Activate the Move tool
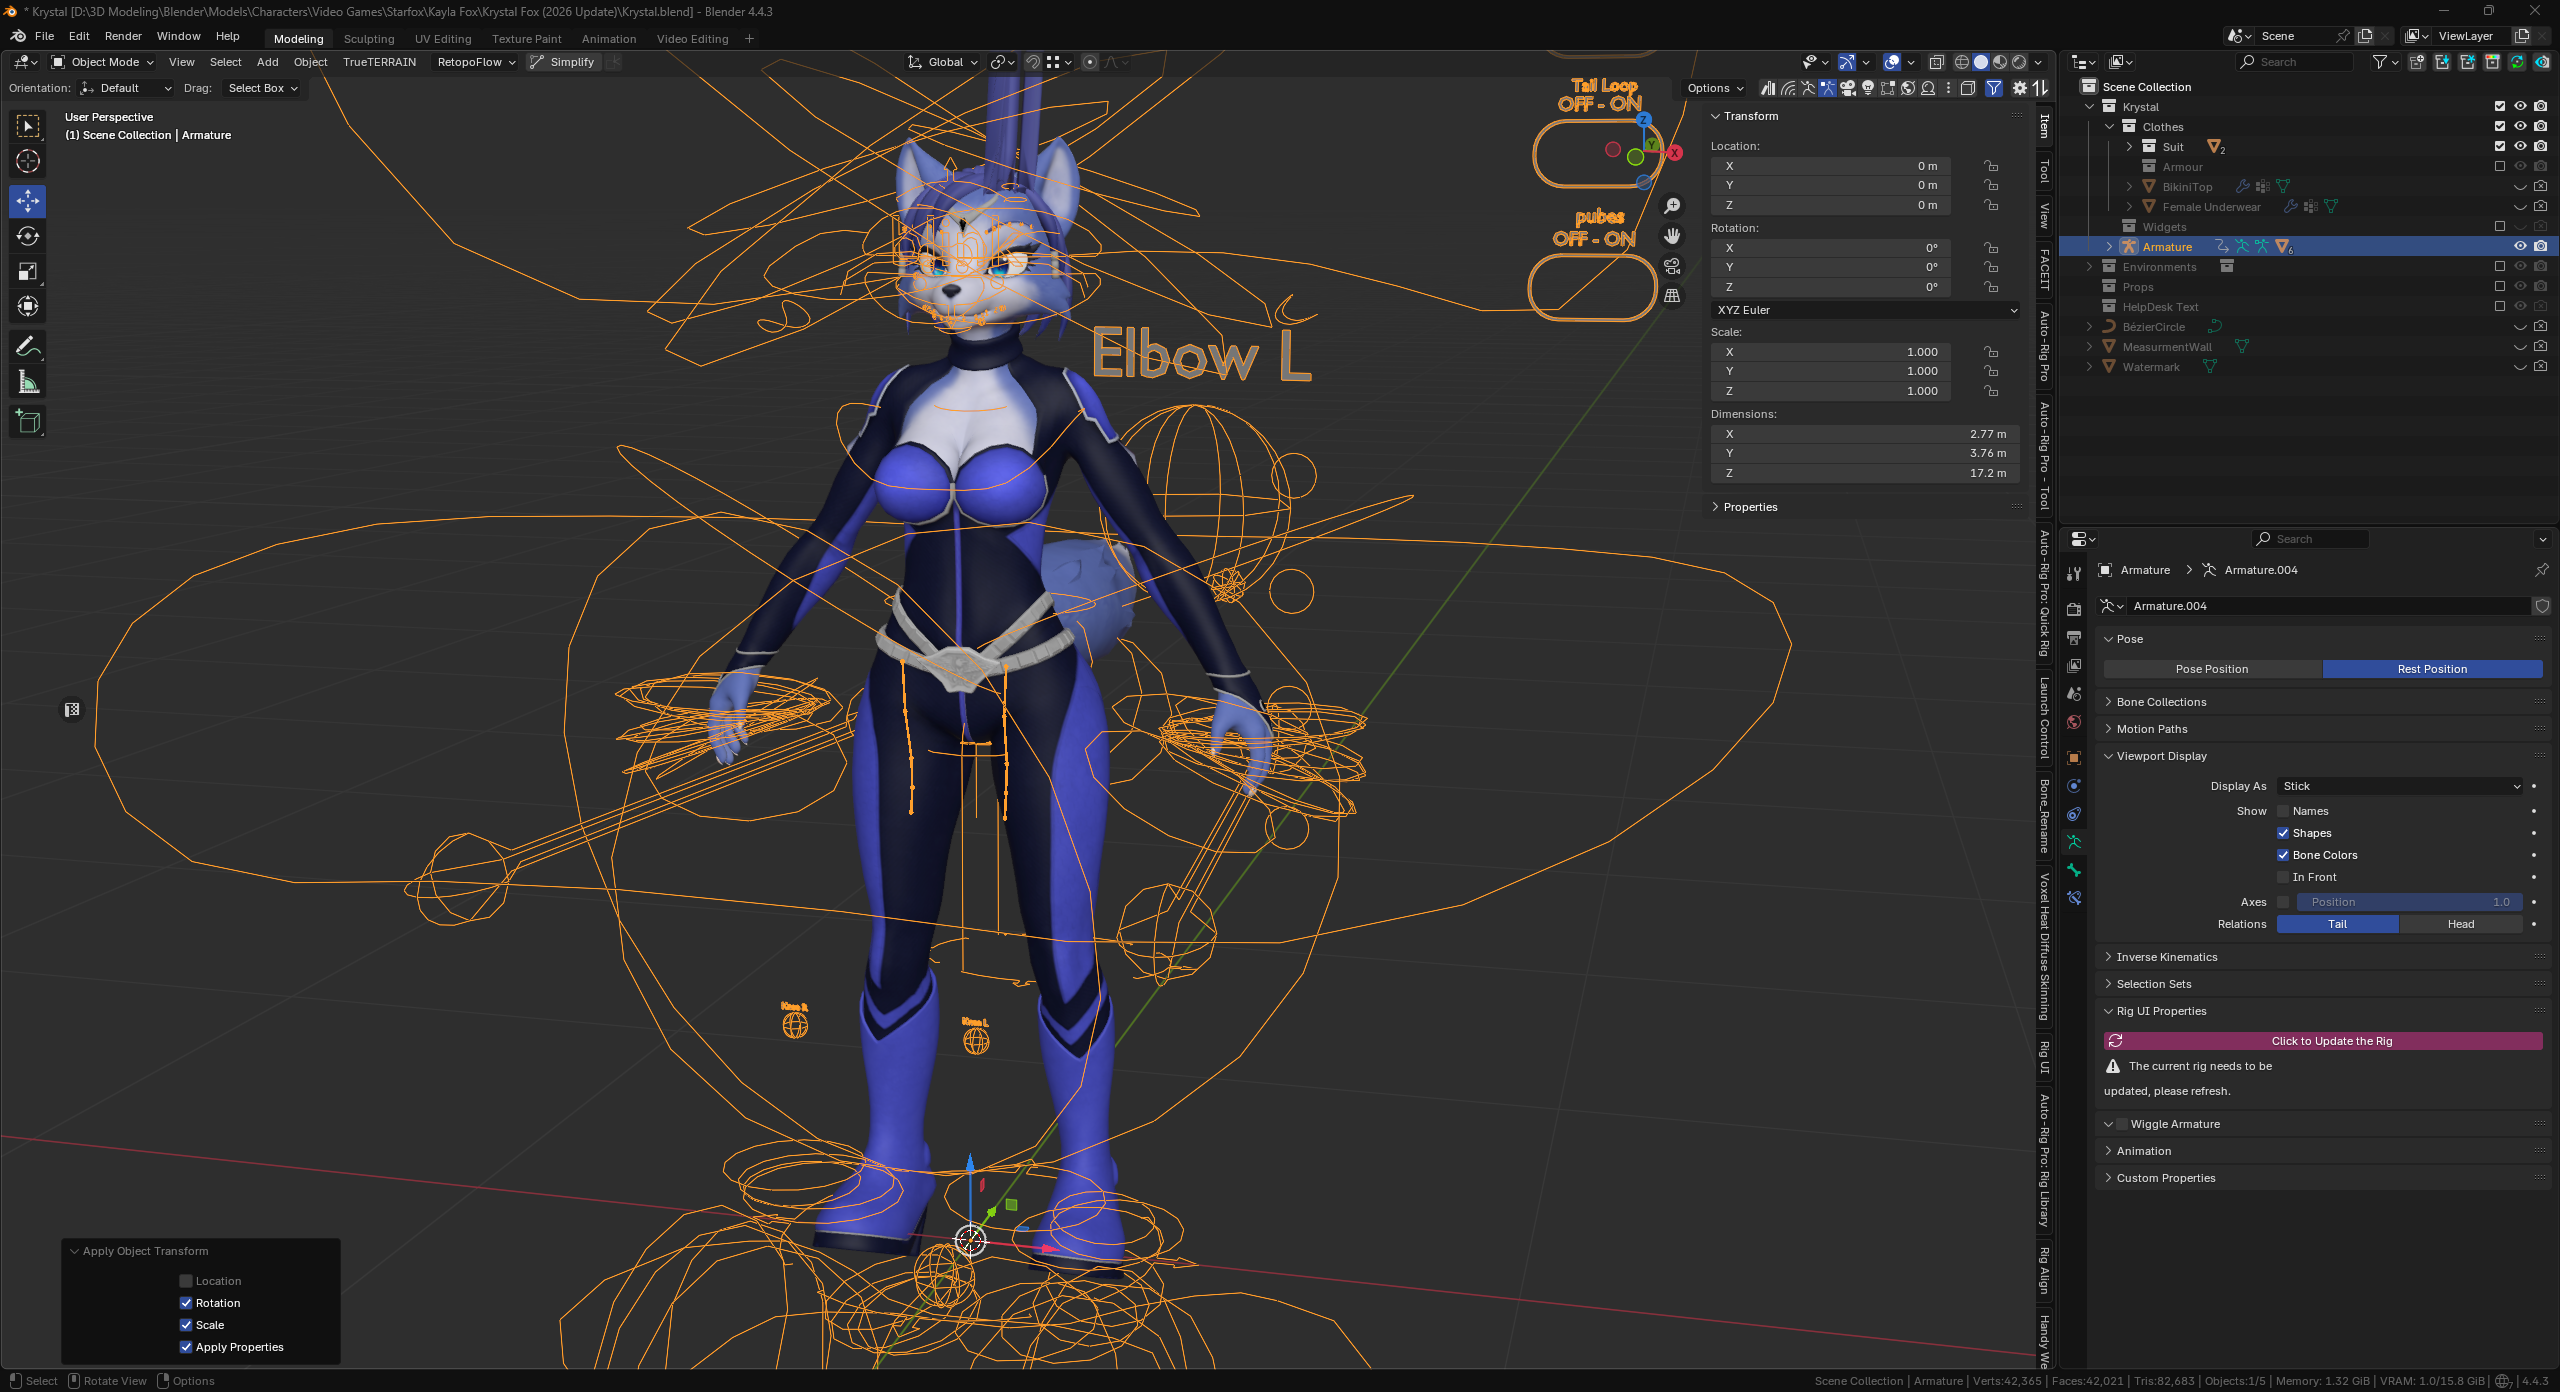 (x=28, y=201)
